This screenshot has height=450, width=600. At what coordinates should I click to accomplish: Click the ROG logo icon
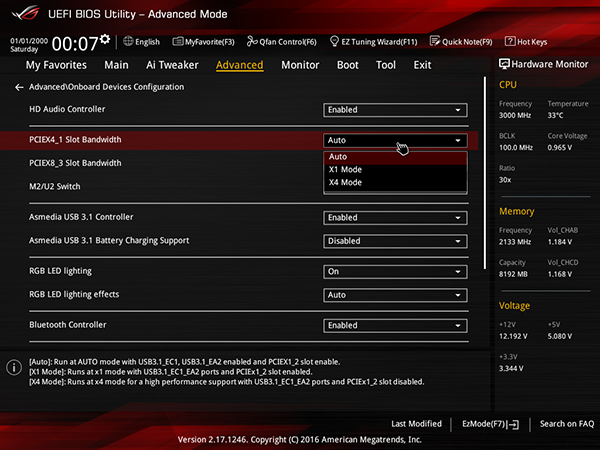click(x=26, y=13)
